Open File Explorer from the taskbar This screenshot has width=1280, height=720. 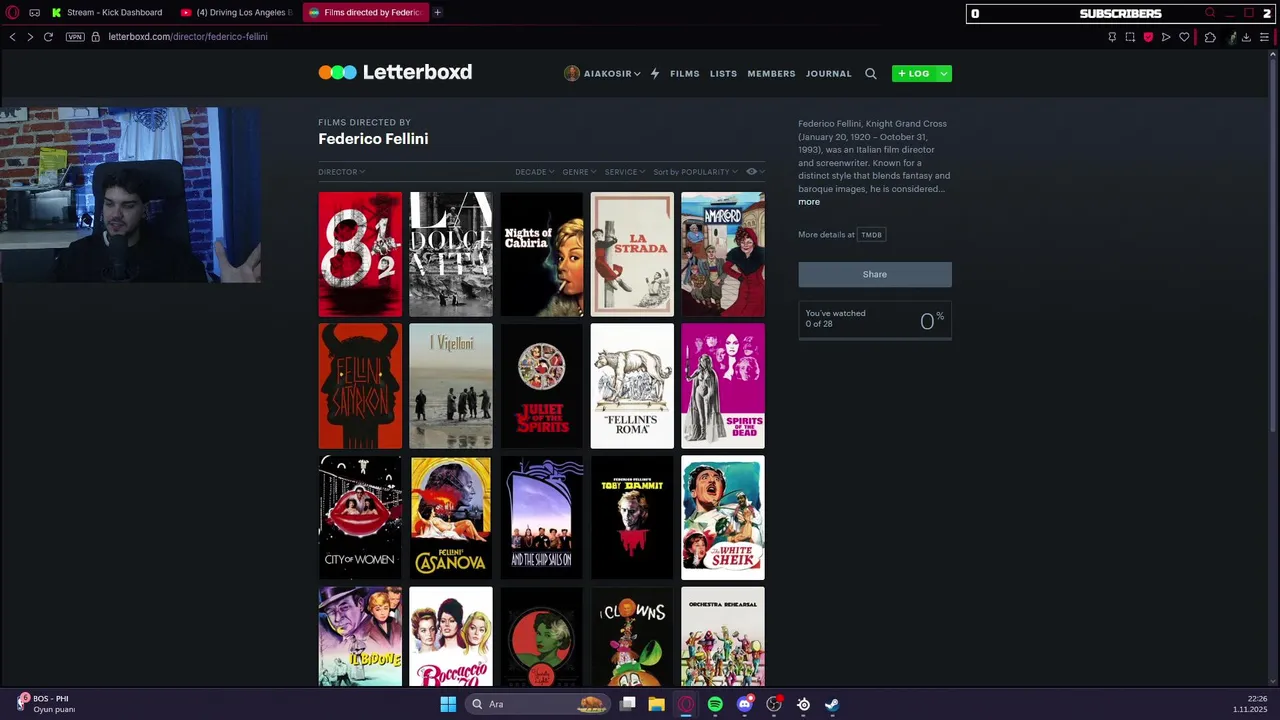(656, 704)
